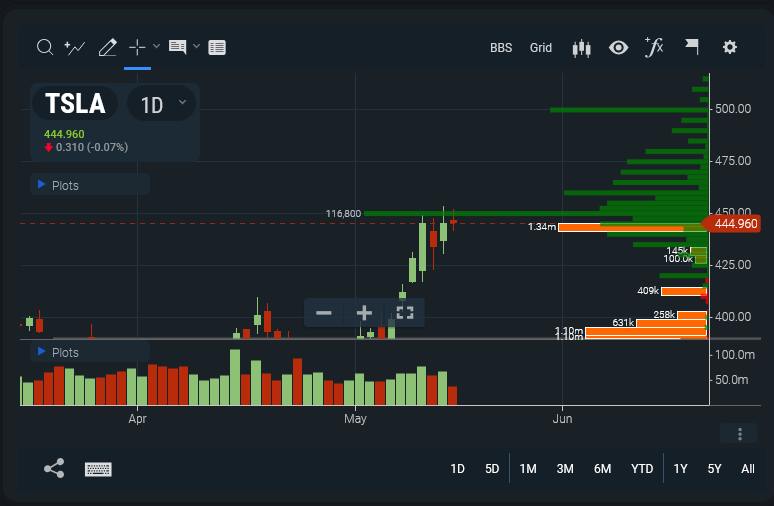
Task: Click the 100.0m volume axis label
Action: pyautogui.click(x=735, y=354)
